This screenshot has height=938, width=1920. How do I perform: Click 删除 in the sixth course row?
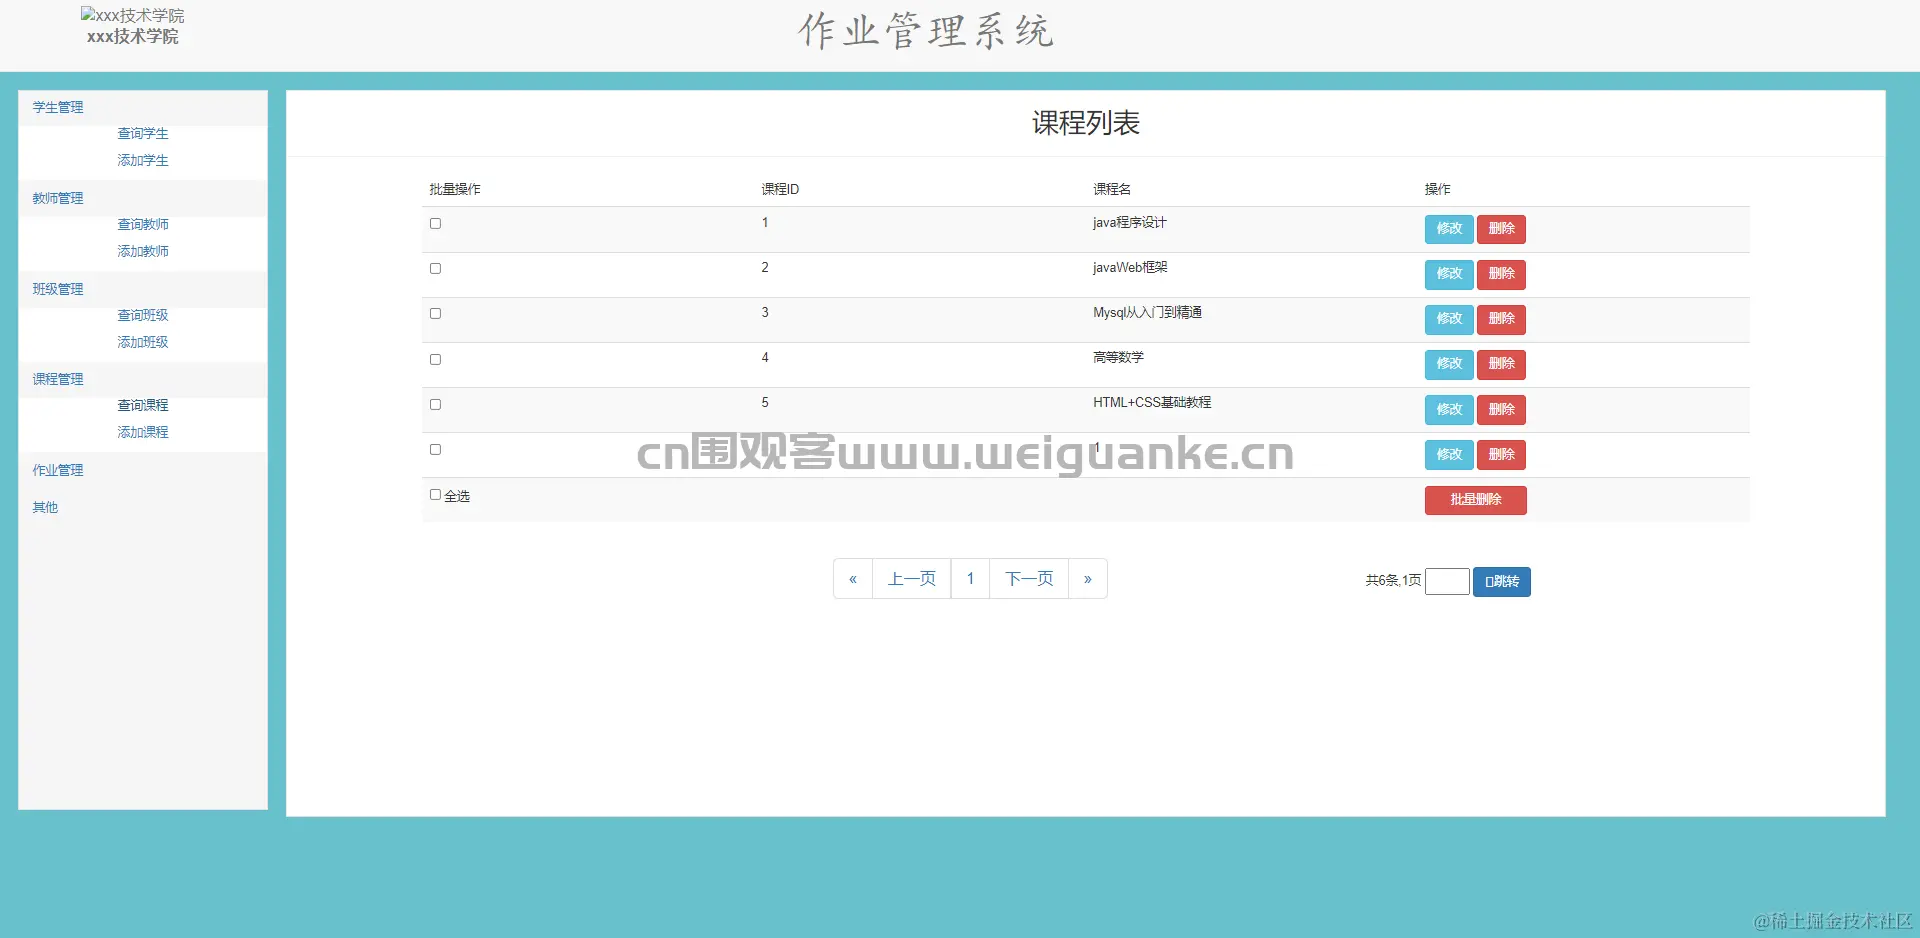click(x=1501, y=455)
